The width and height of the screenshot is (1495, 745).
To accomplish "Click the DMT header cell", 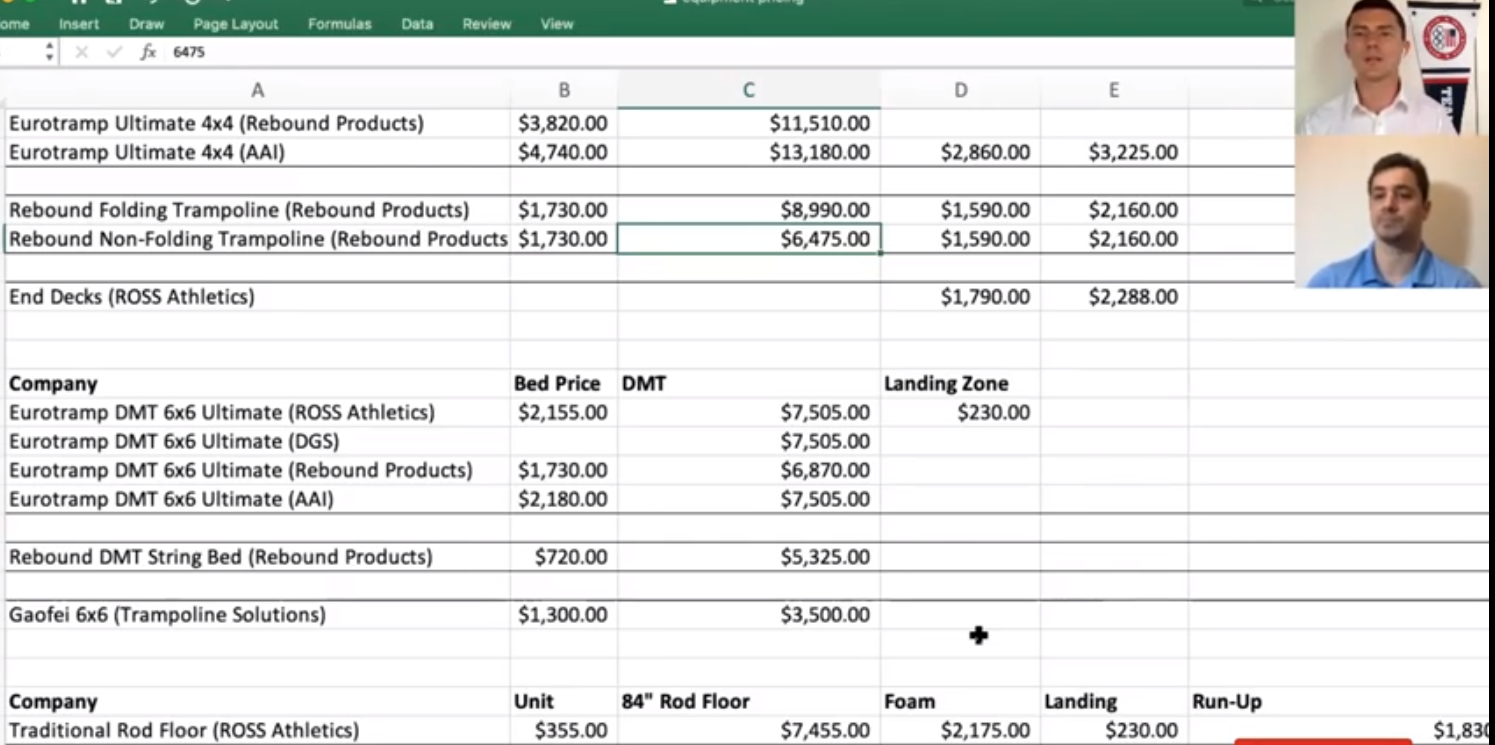I will 749,384.
